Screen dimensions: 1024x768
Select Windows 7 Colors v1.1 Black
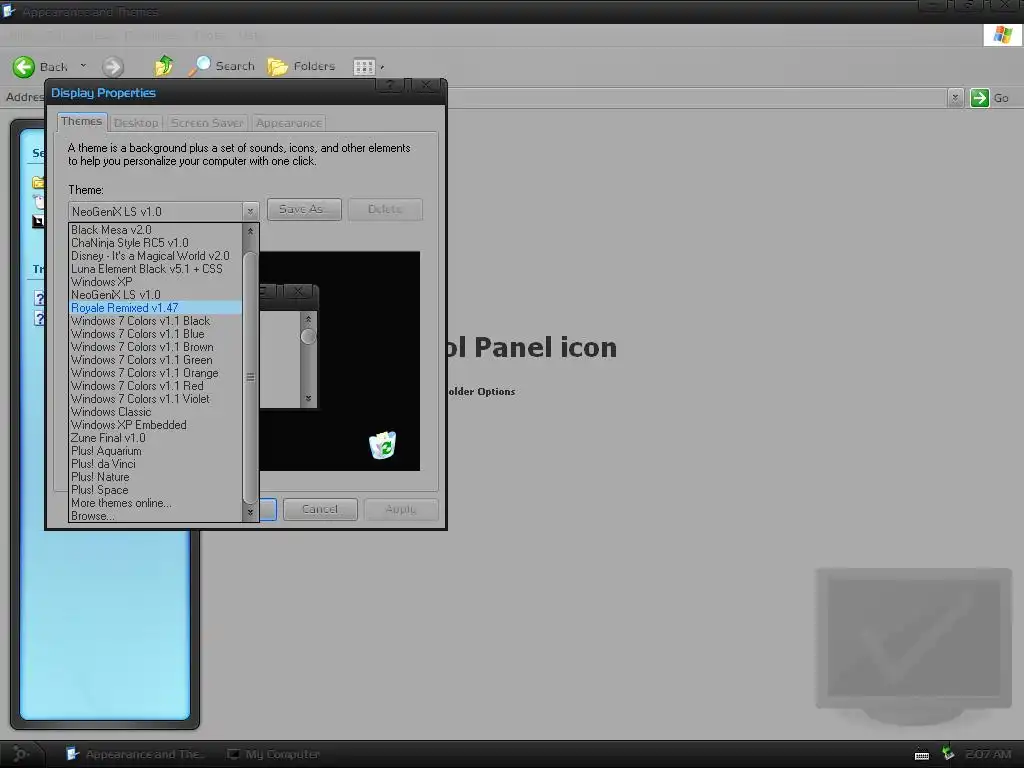(x=155, y=321)
